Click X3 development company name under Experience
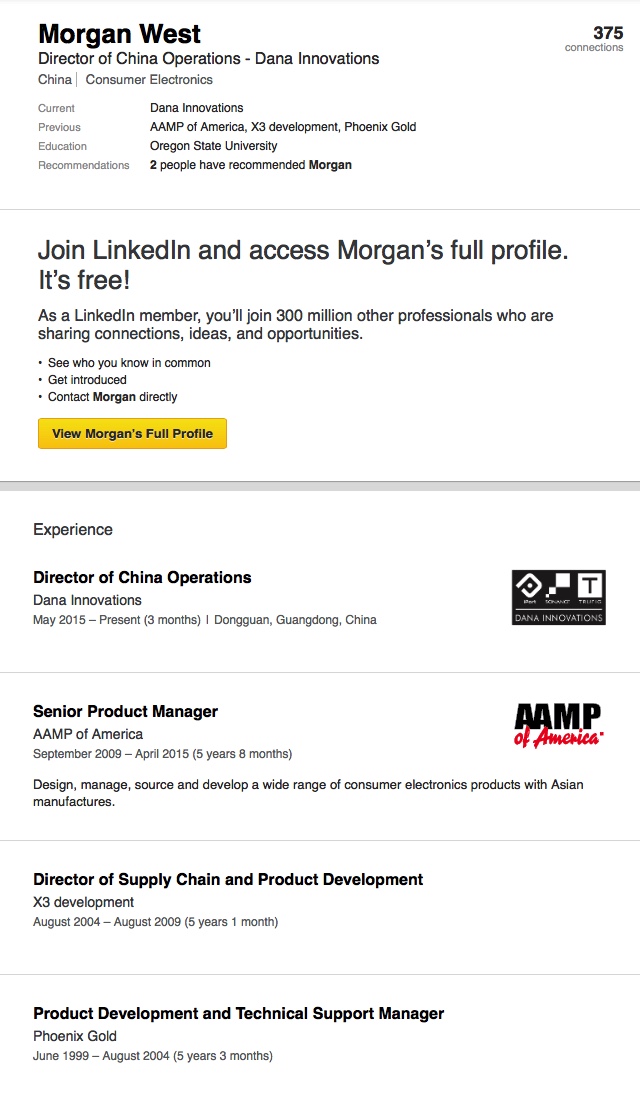 pos(83,902)
